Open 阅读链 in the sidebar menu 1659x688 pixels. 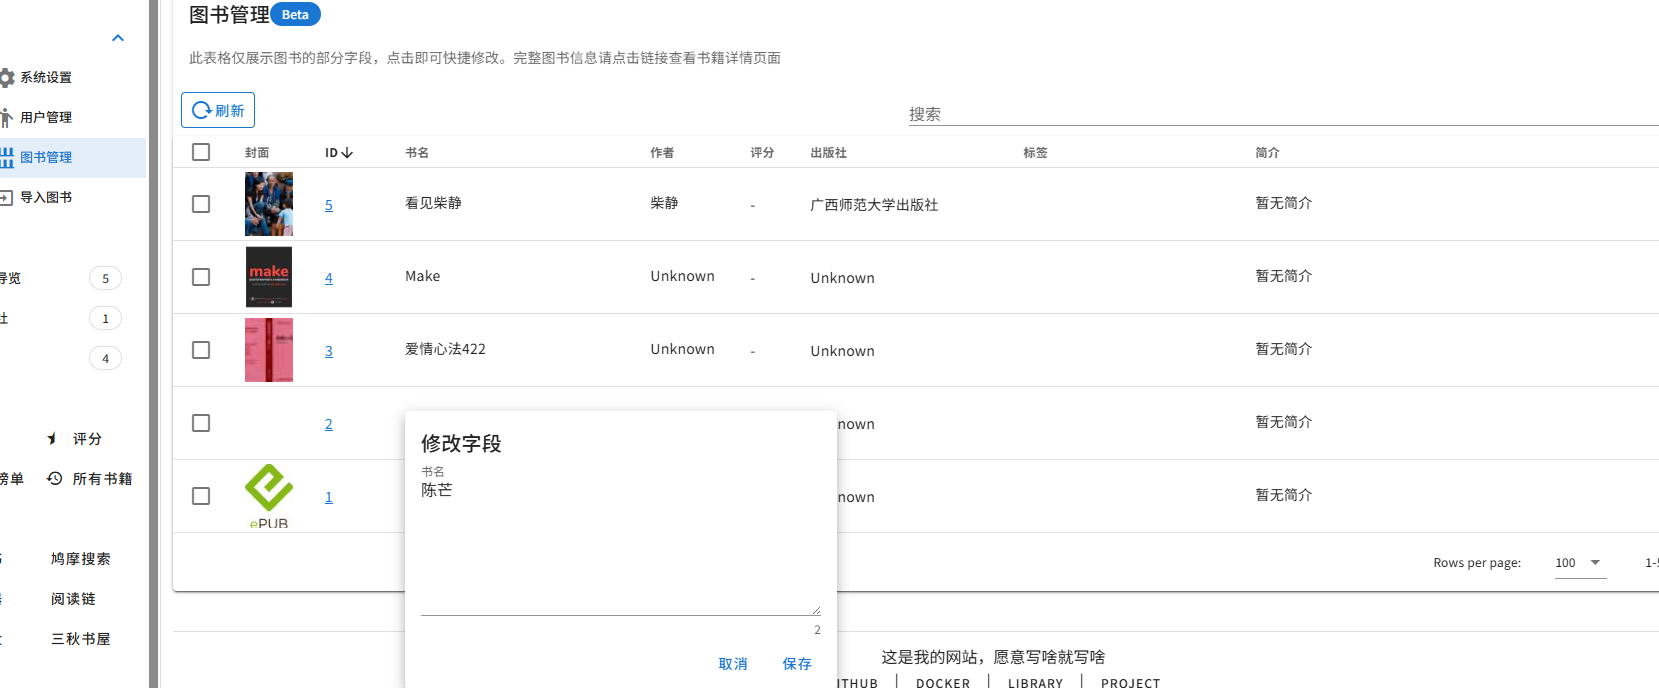(73, 599)
